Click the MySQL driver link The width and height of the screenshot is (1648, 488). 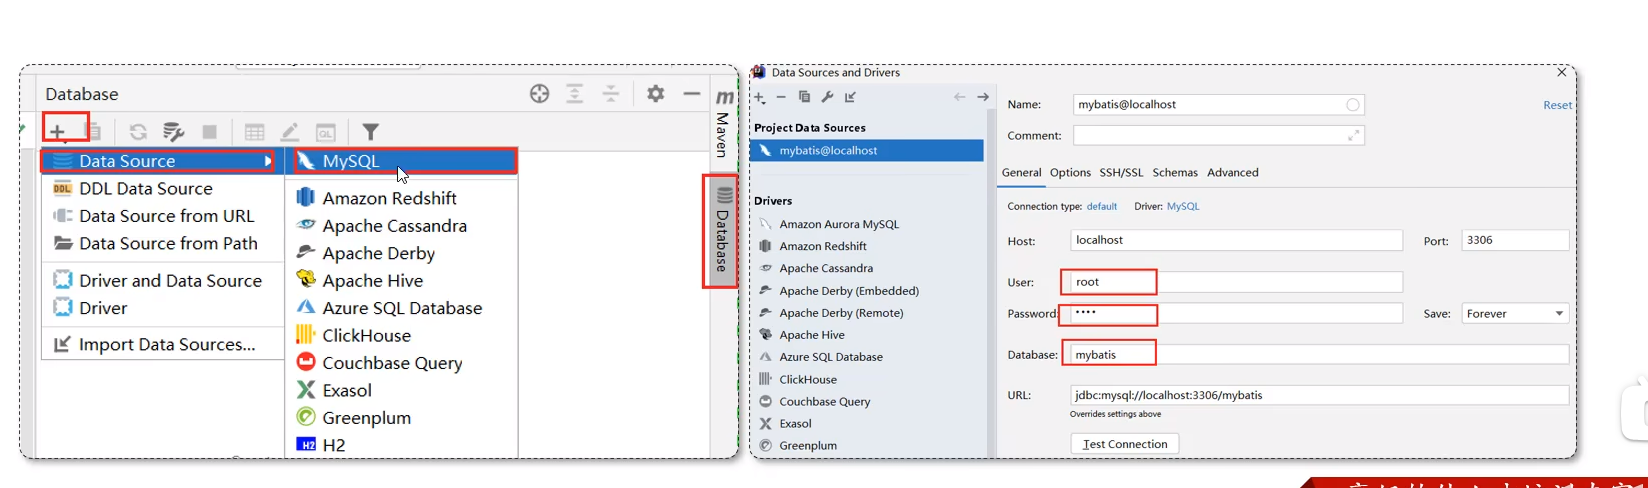click(x=1183, y=207)
